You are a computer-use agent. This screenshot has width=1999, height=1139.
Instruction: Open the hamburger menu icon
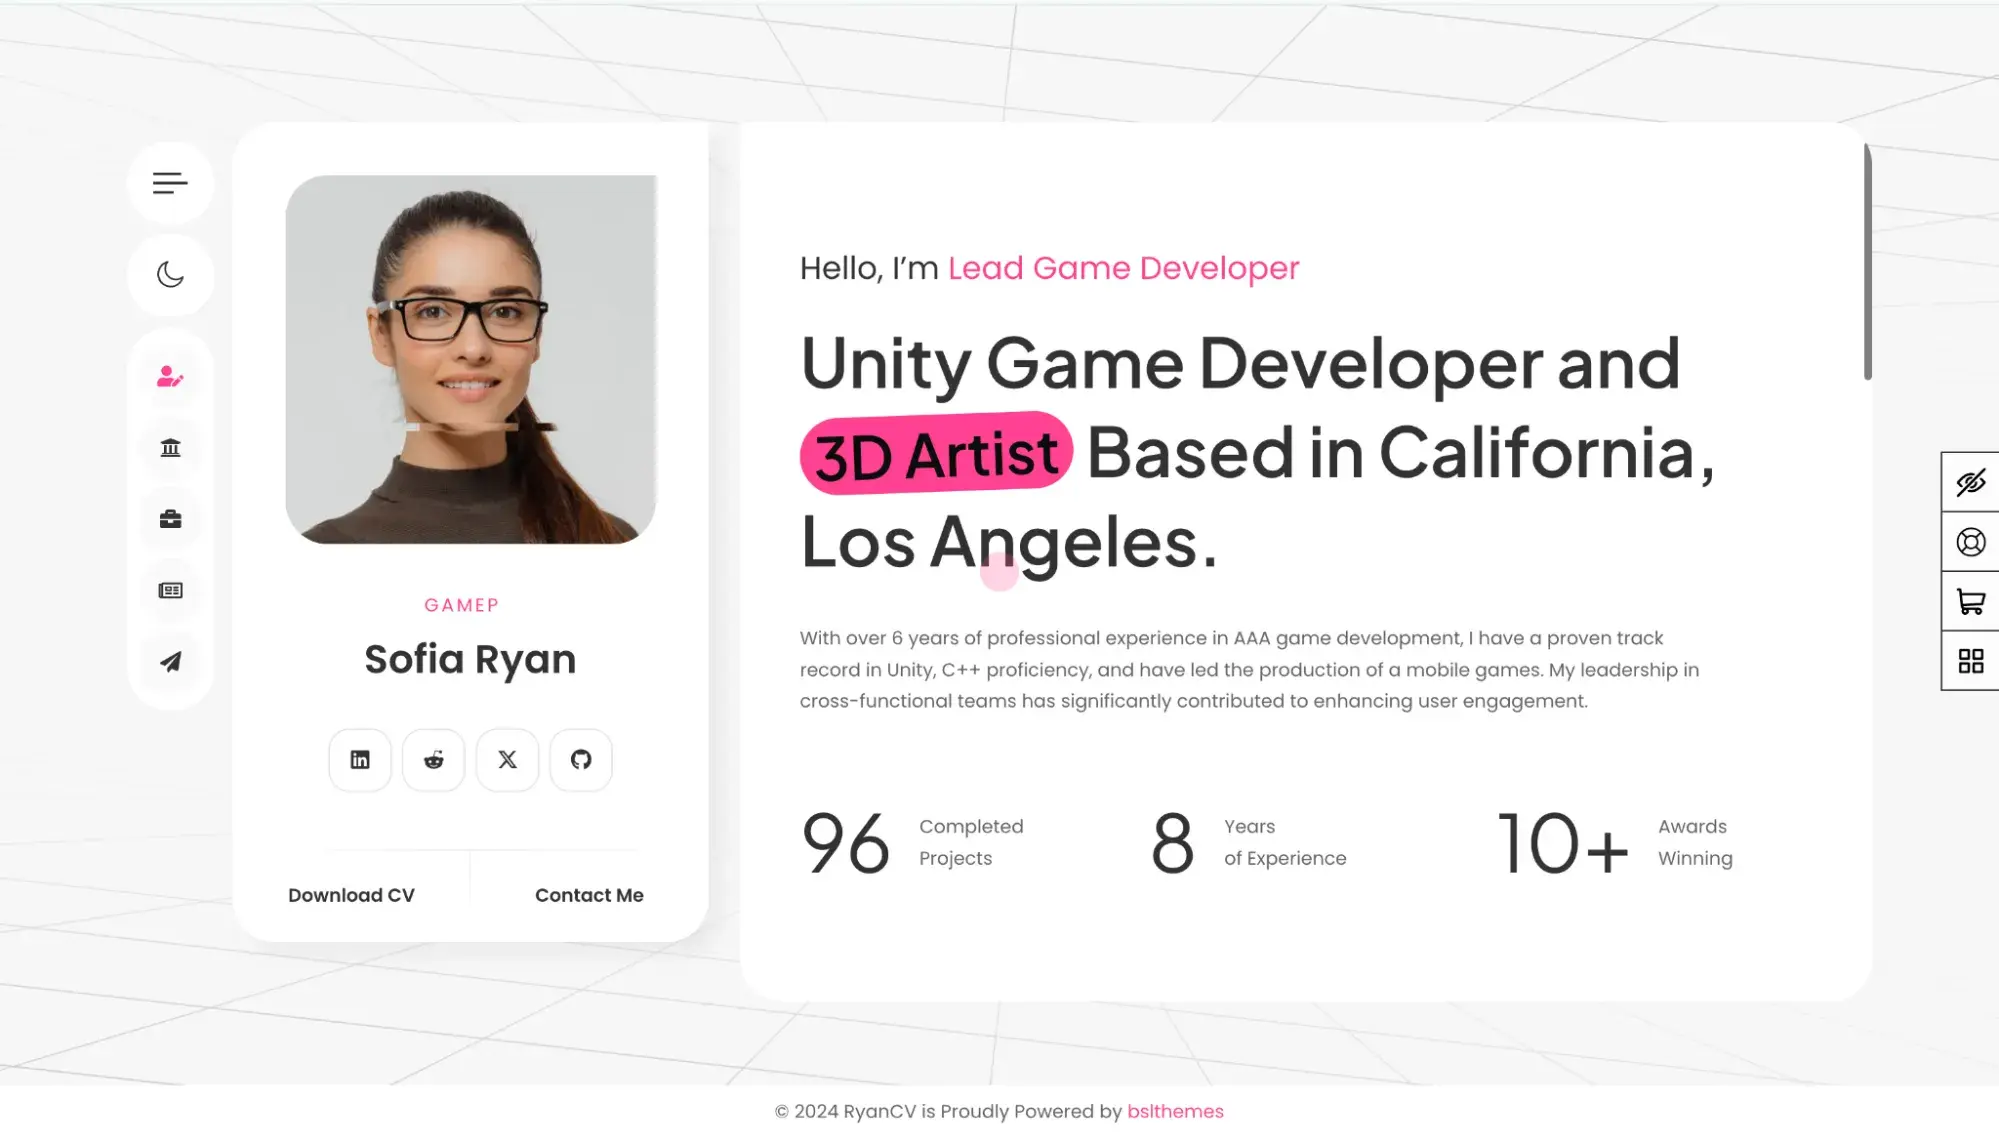pyautogui.click(x=170, y=183)
